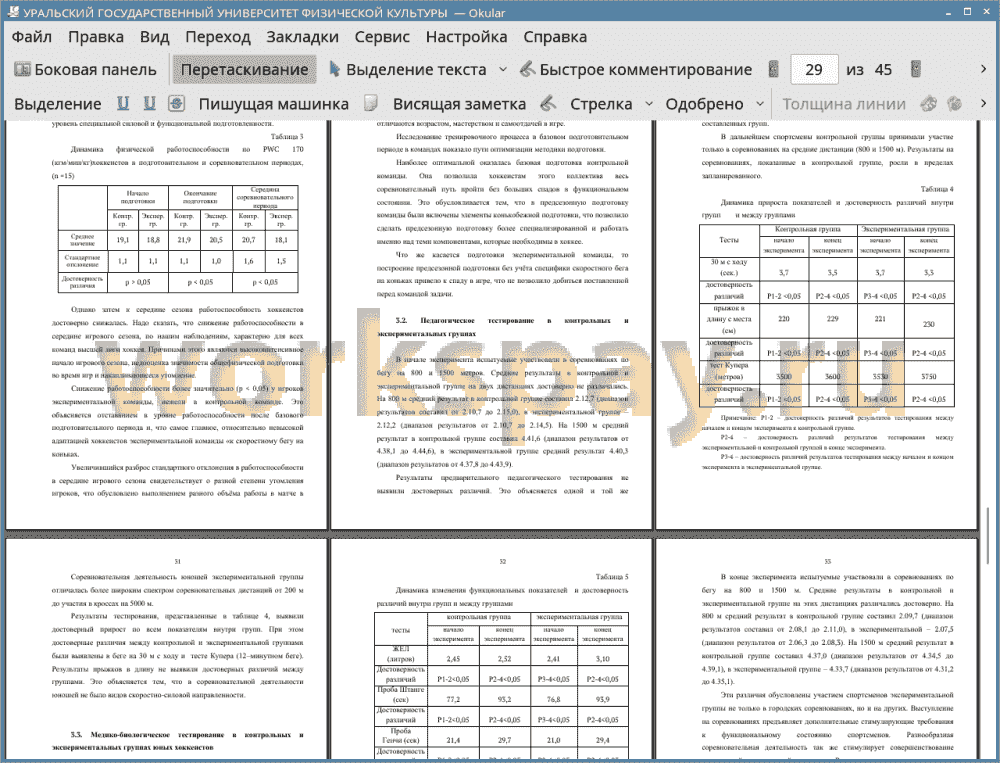Click the value "20,5" in Таблица 3
The image size is (1000, 763).
pyautogui.click(x=216, y=240)
